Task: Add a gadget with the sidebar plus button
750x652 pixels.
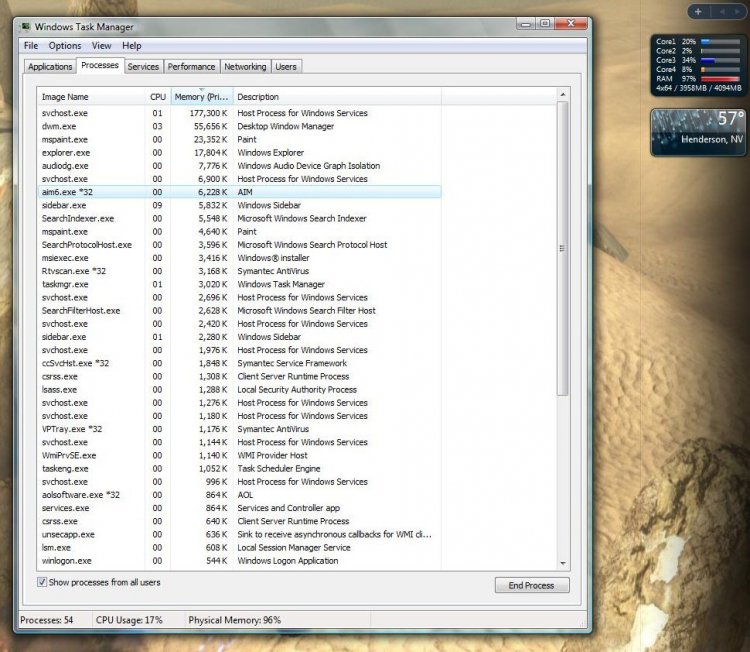Action: pos(698,11)
